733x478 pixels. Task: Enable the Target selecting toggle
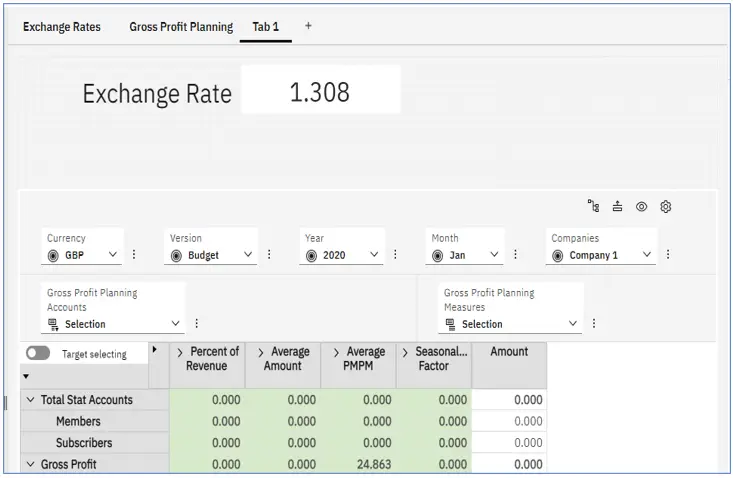tap(39, 353)
